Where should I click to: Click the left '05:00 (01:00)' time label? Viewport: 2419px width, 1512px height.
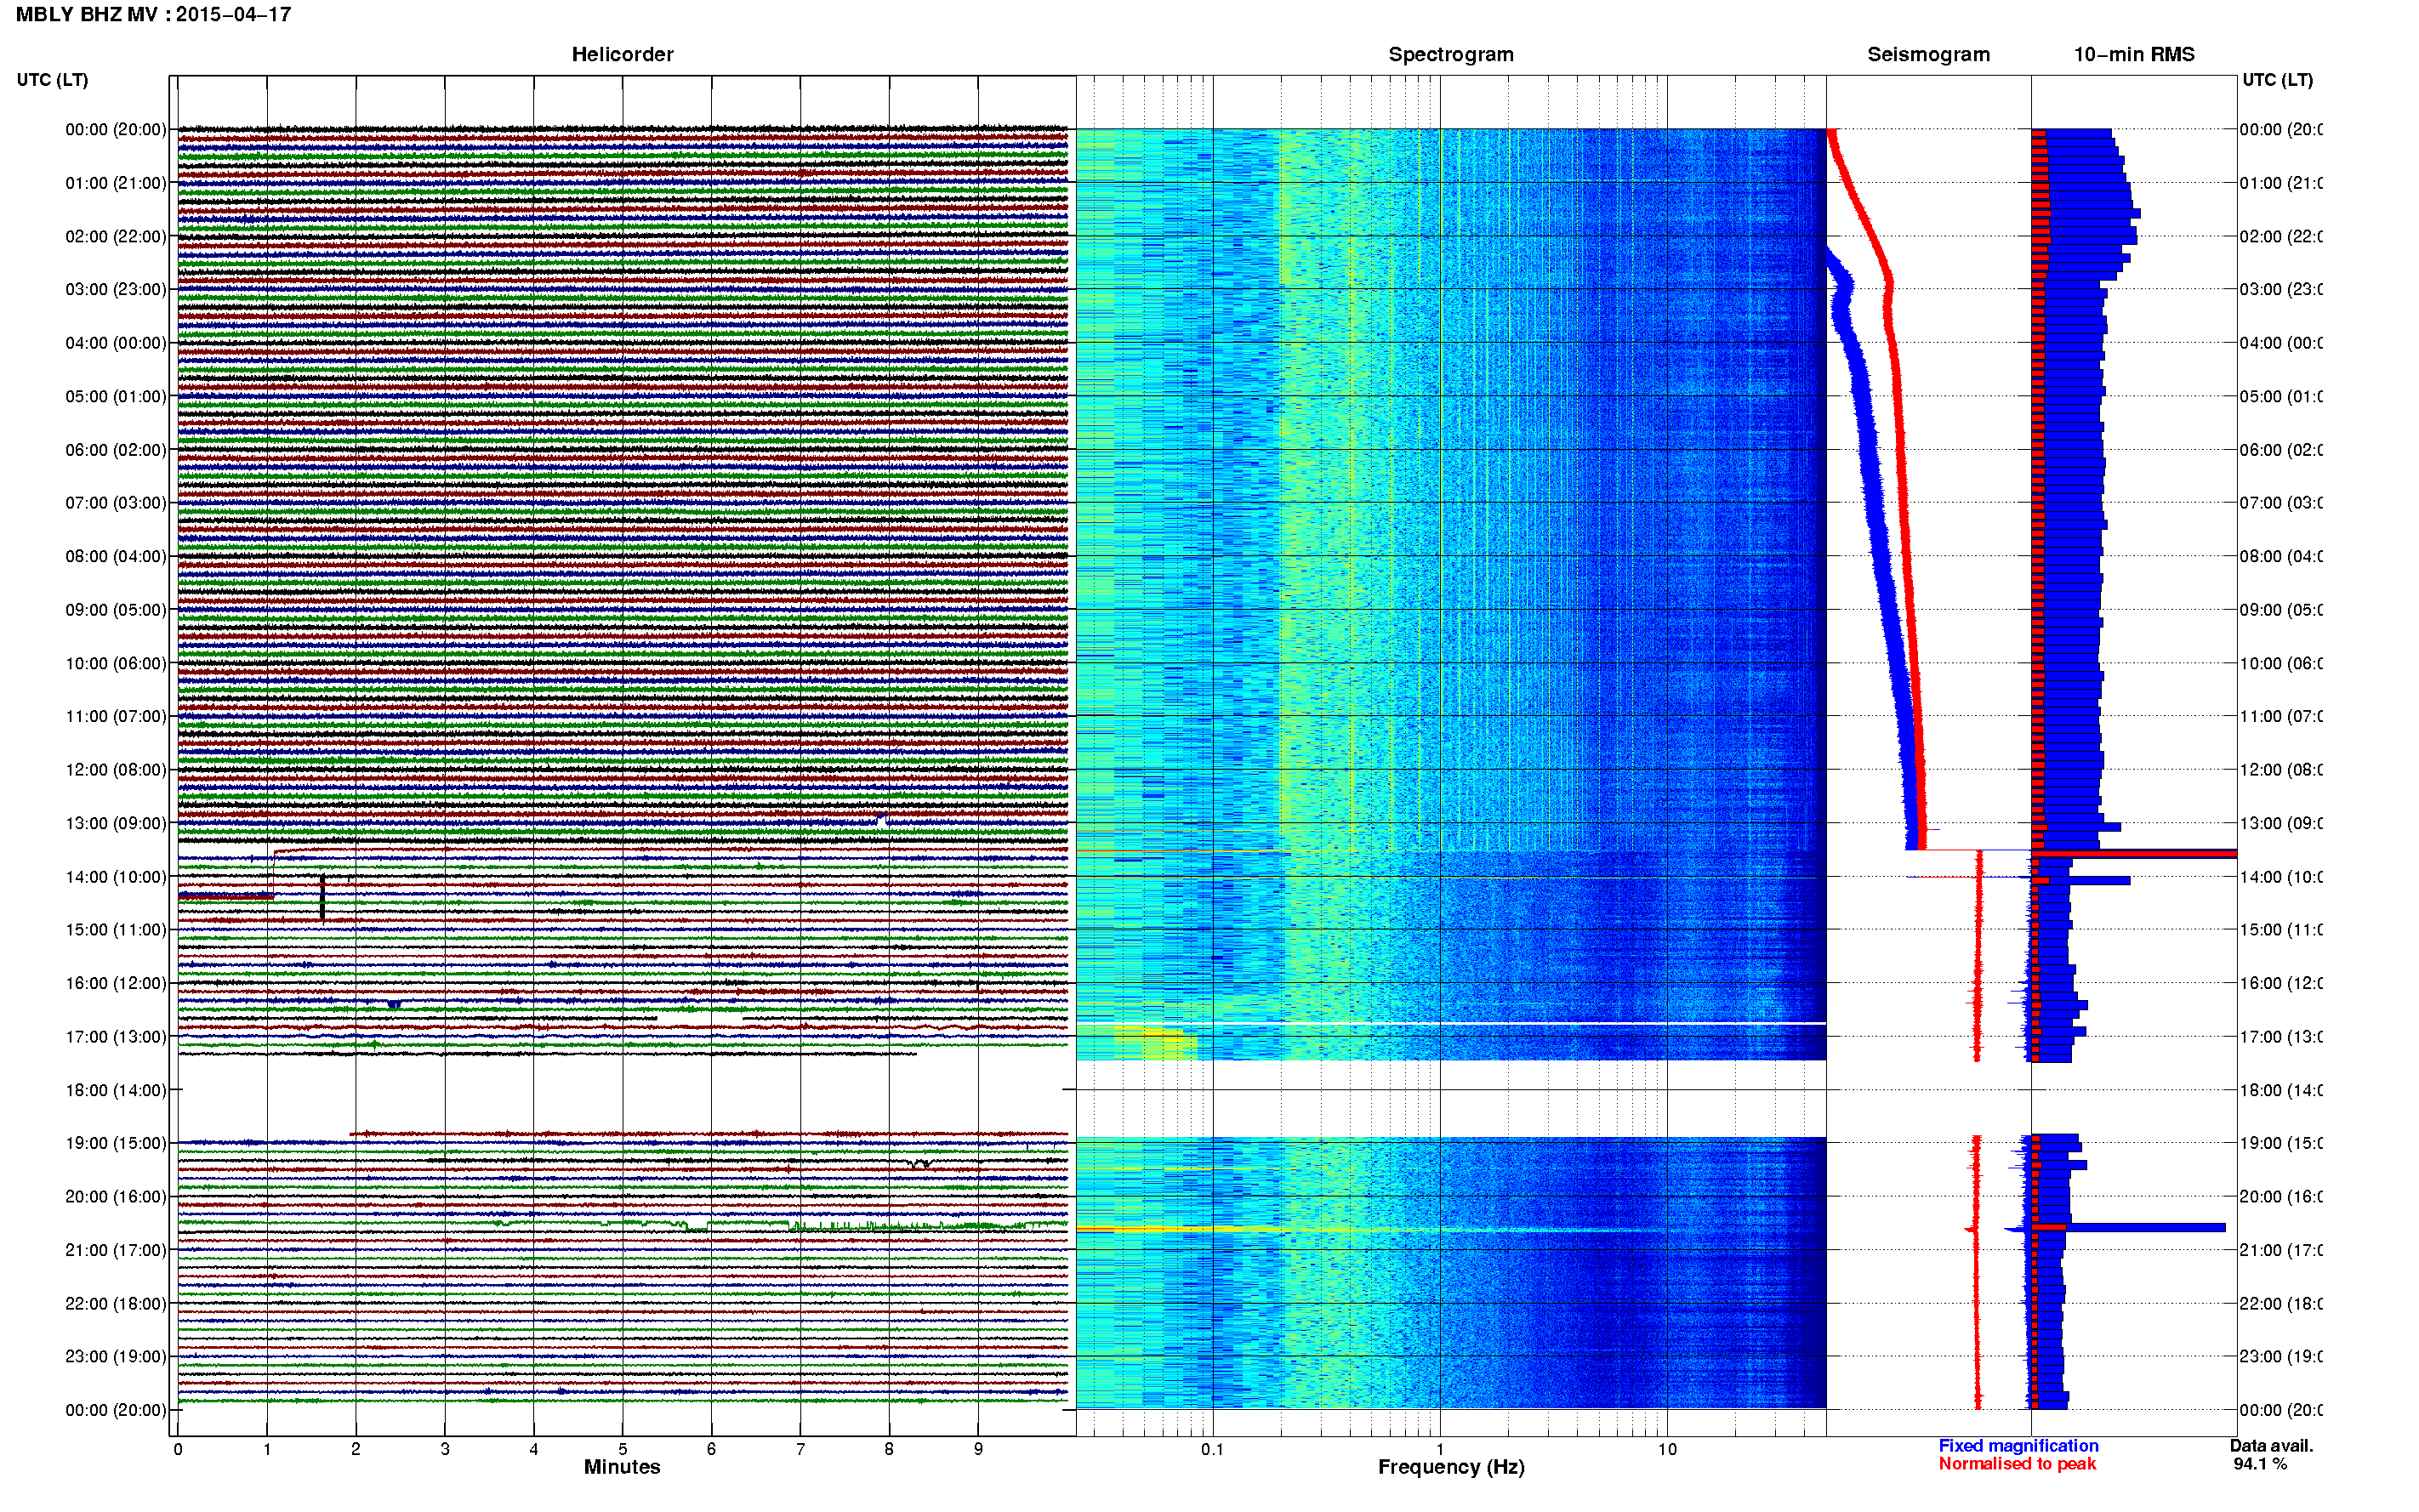116,396
